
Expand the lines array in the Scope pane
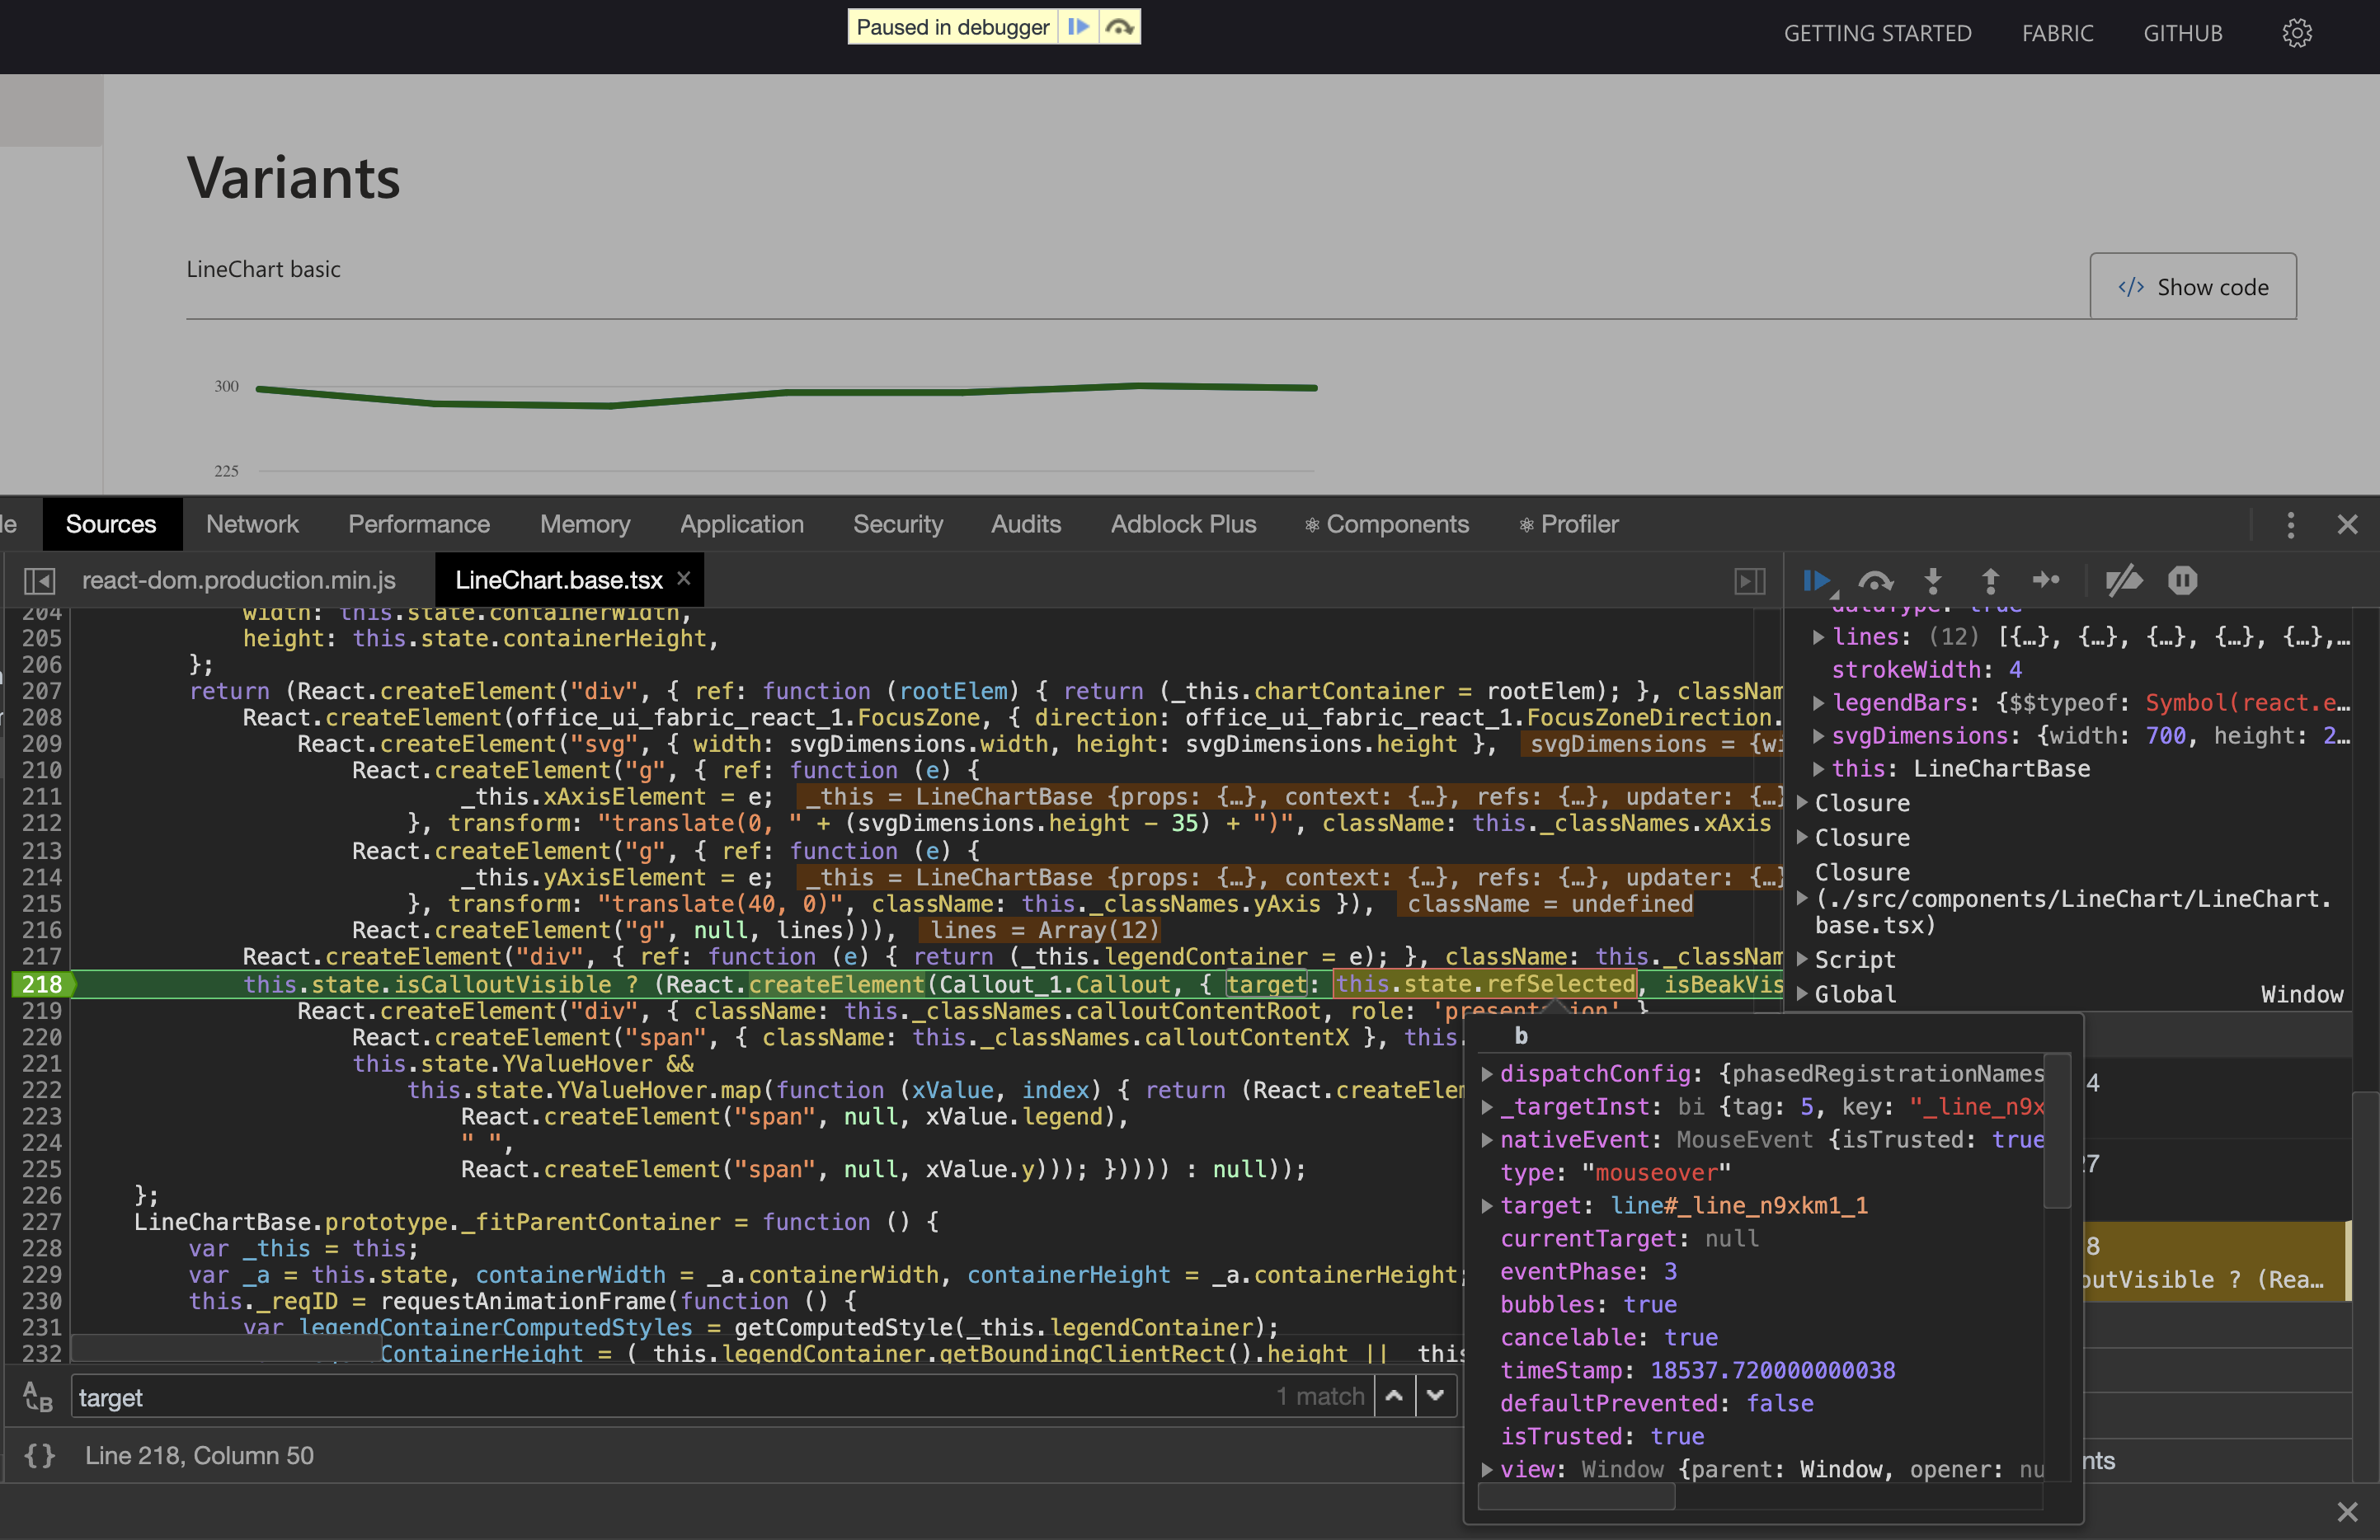[x=1820, y=637]
